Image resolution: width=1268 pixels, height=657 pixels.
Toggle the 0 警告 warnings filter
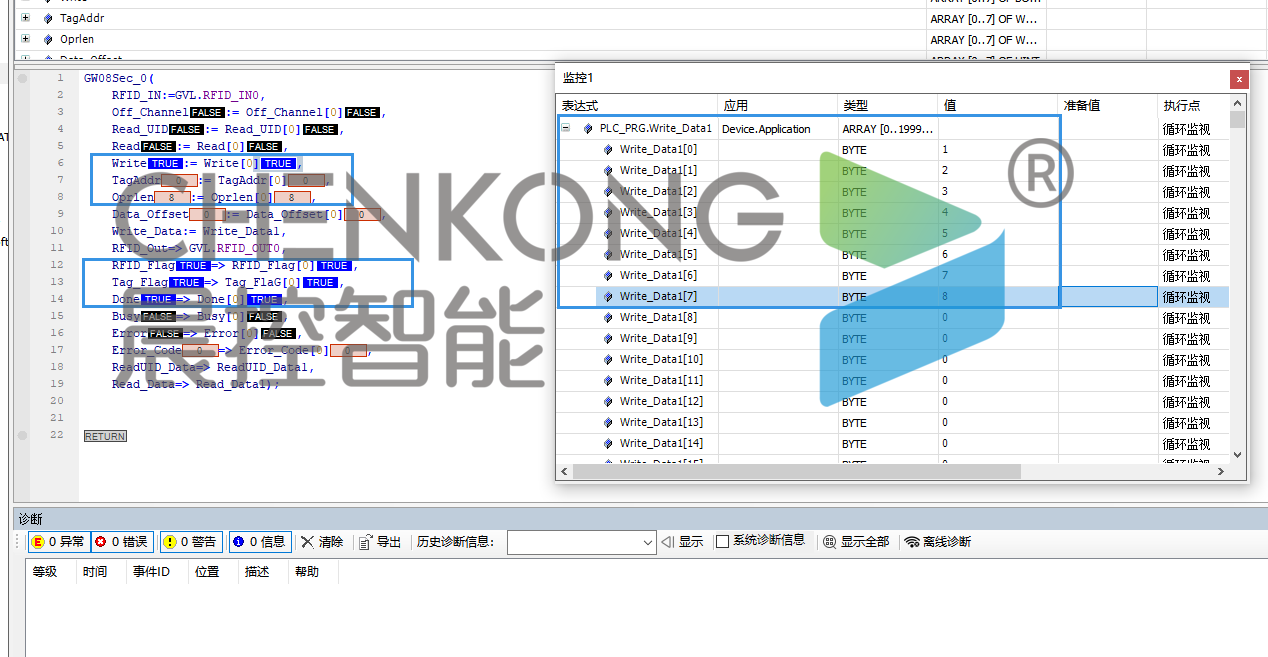(190, 542)
